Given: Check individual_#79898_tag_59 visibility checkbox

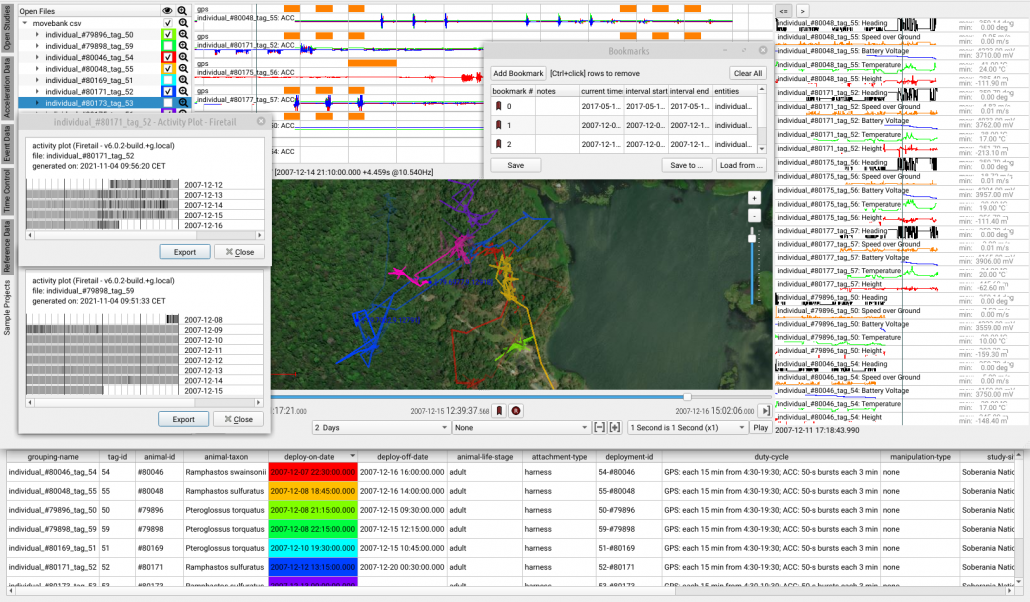Looking at the screenshot, I should click(168, 46).
